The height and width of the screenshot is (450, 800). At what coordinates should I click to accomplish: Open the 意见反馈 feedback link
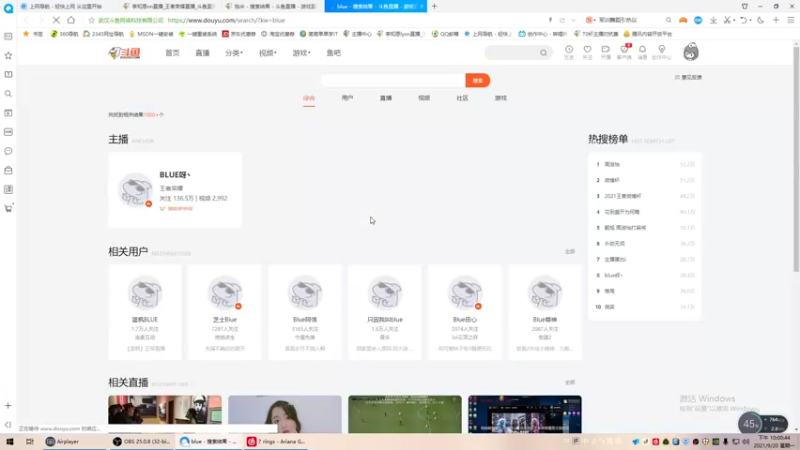689,78
